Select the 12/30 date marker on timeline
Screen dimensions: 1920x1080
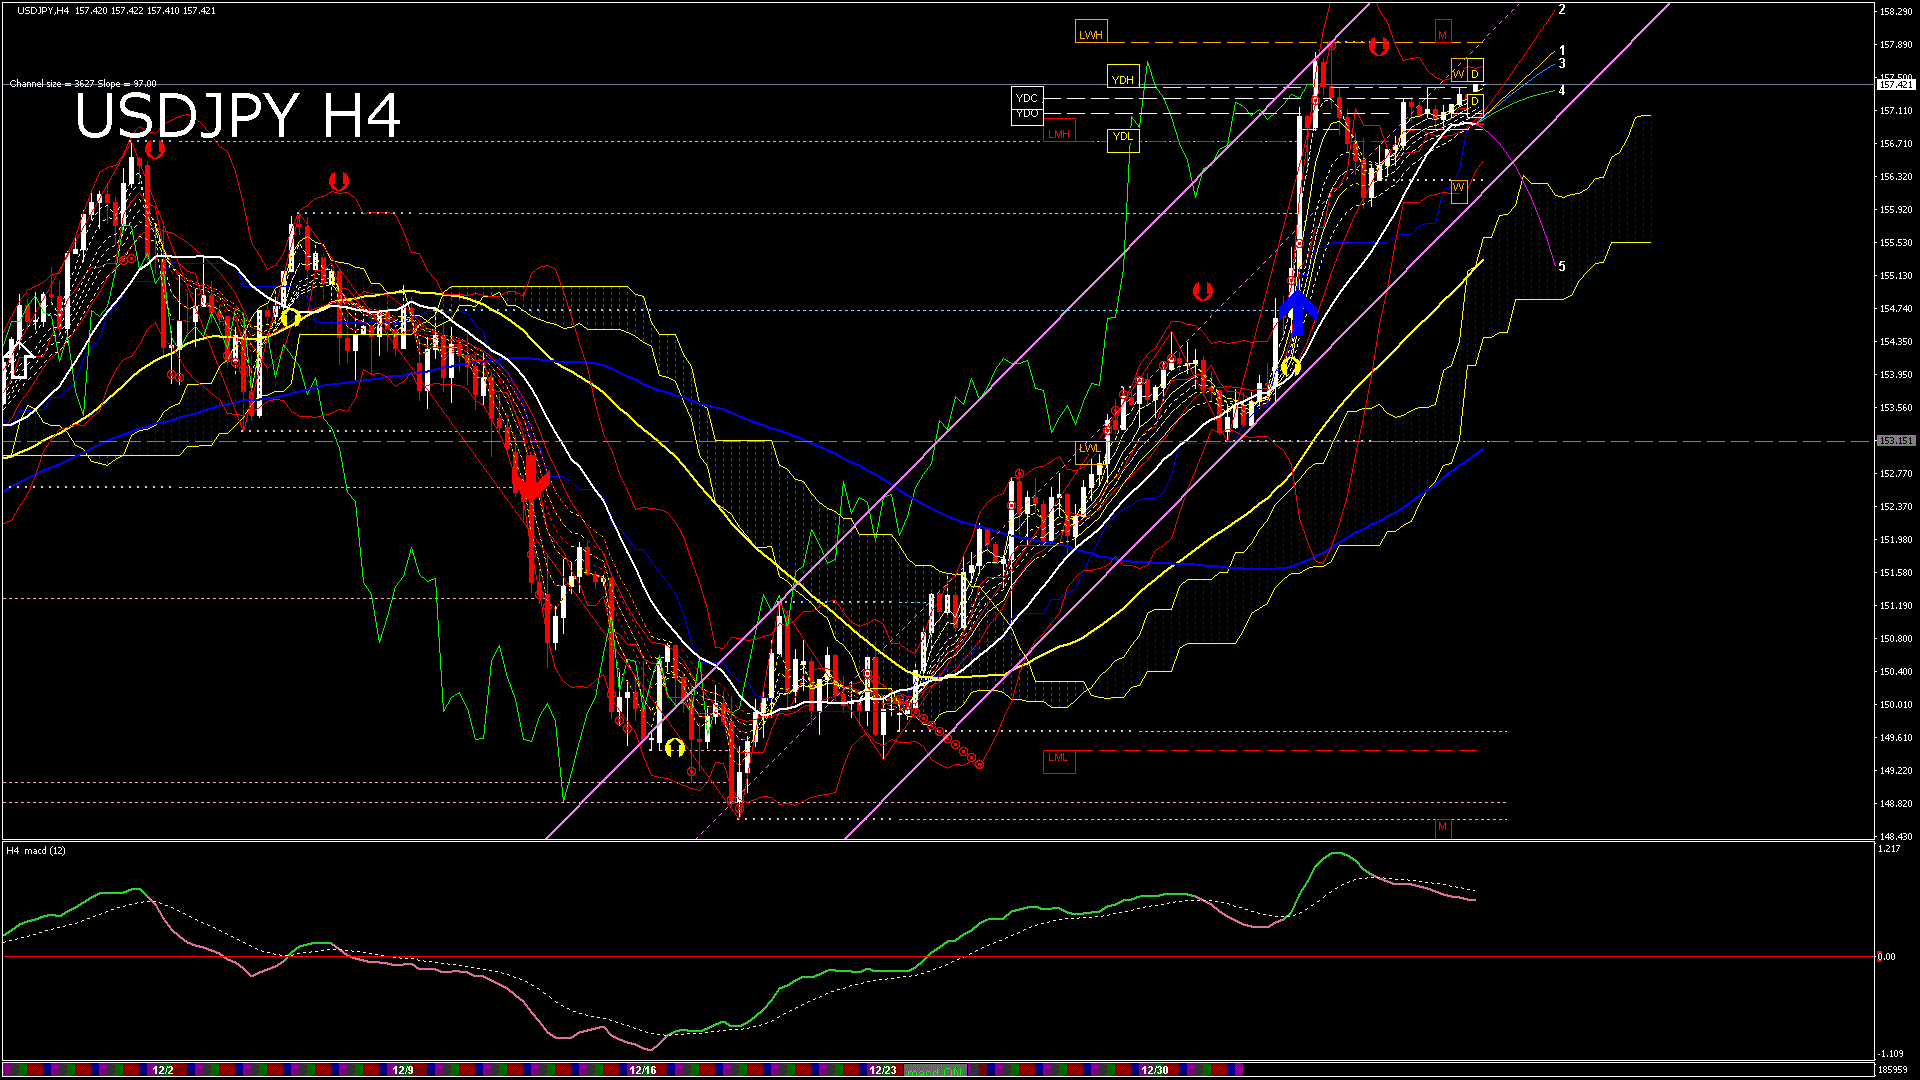[x=1154, y=1070]
